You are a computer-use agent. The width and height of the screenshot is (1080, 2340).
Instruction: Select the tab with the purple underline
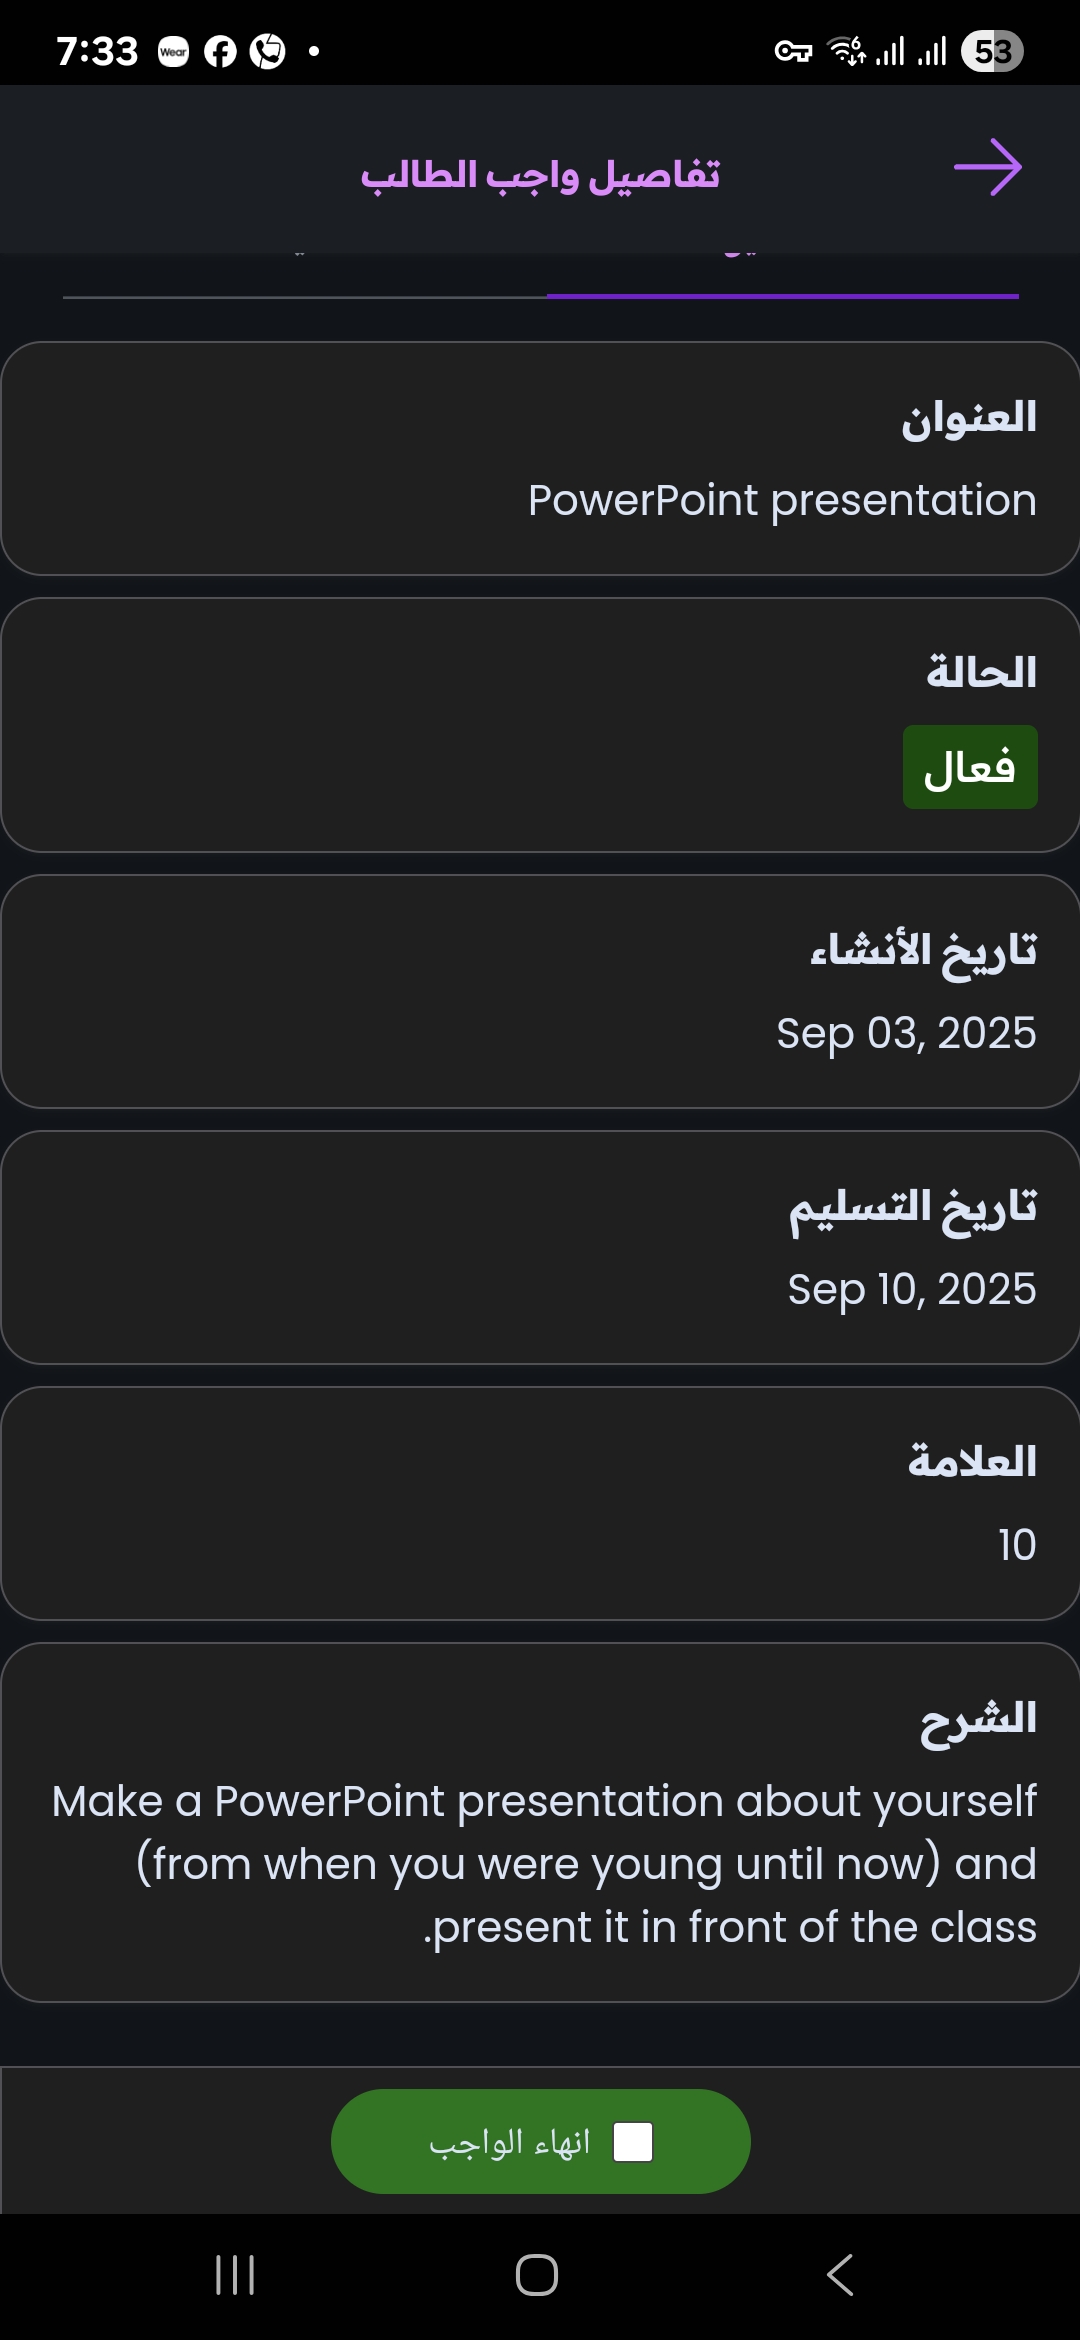[x=782, y=272]
